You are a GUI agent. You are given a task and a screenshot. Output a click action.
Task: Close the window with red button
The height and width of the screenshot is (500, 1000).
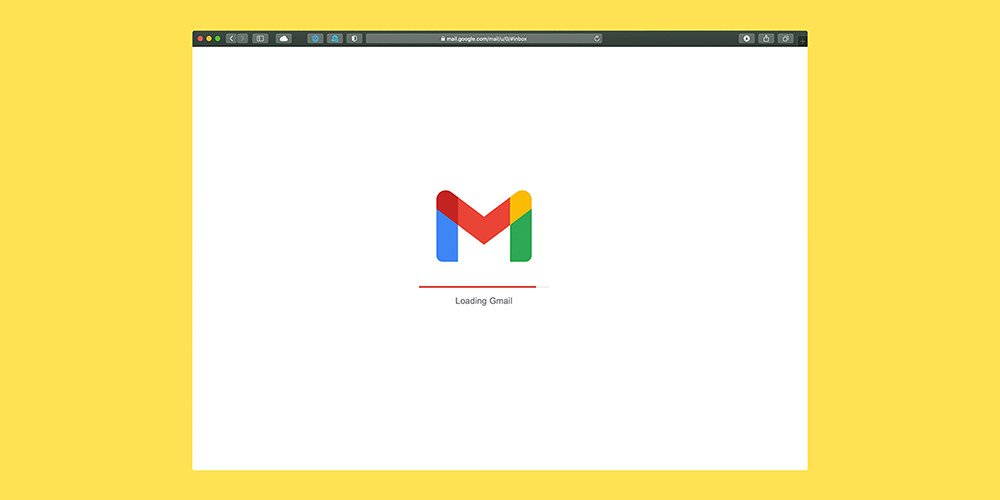[200, 39]
